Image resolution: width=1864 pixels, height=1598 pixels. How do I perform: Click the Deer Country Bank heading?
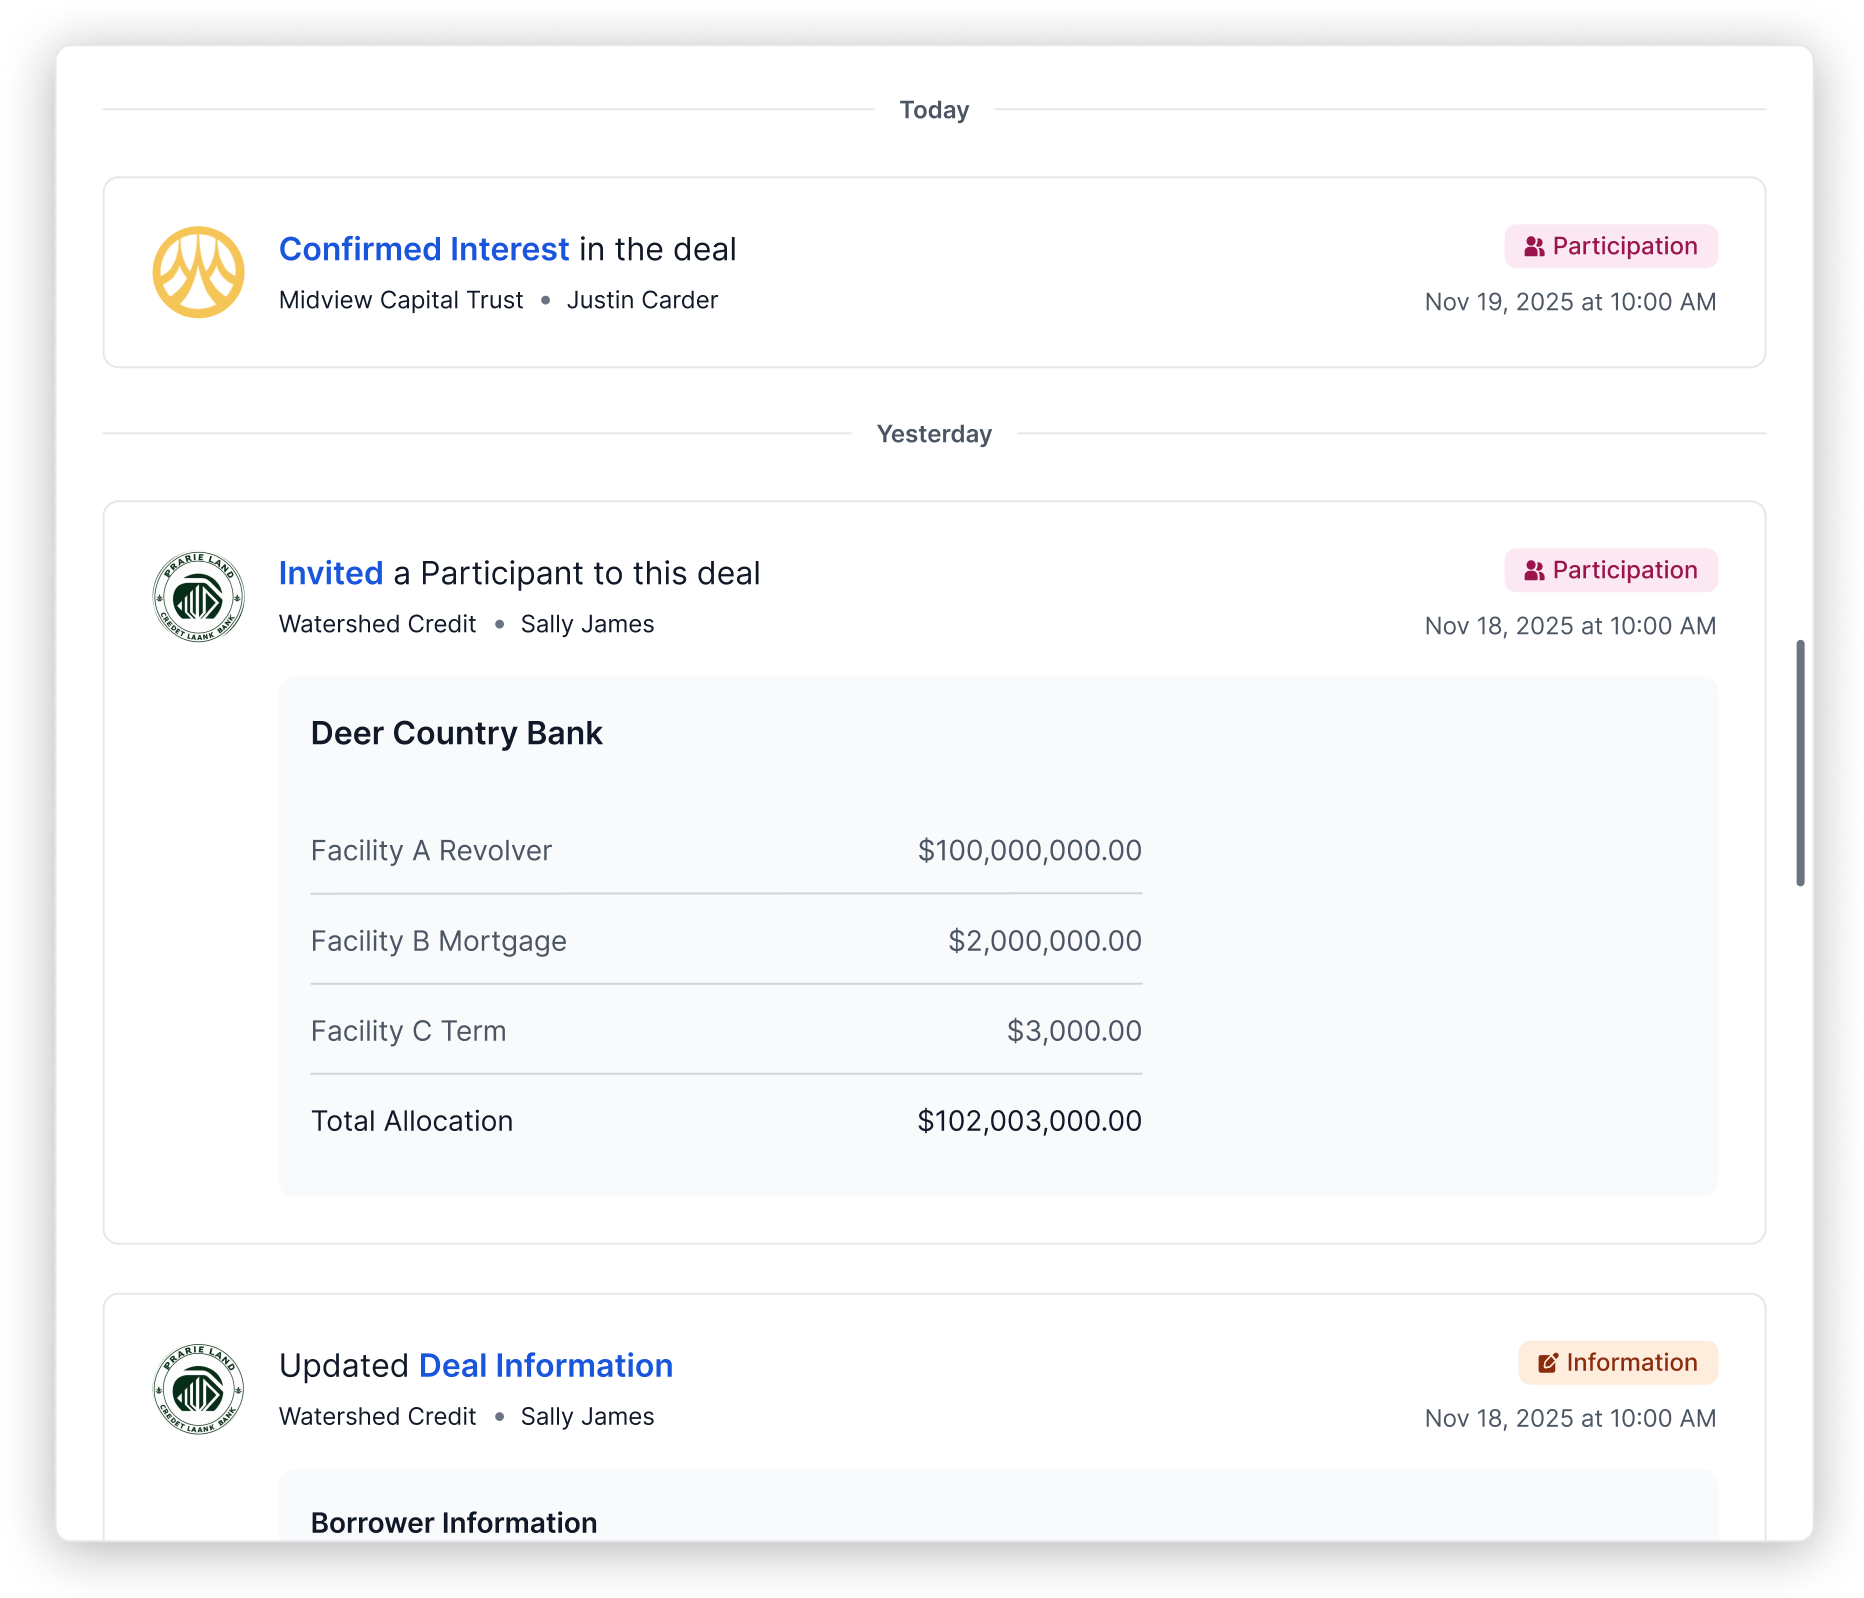456,733
